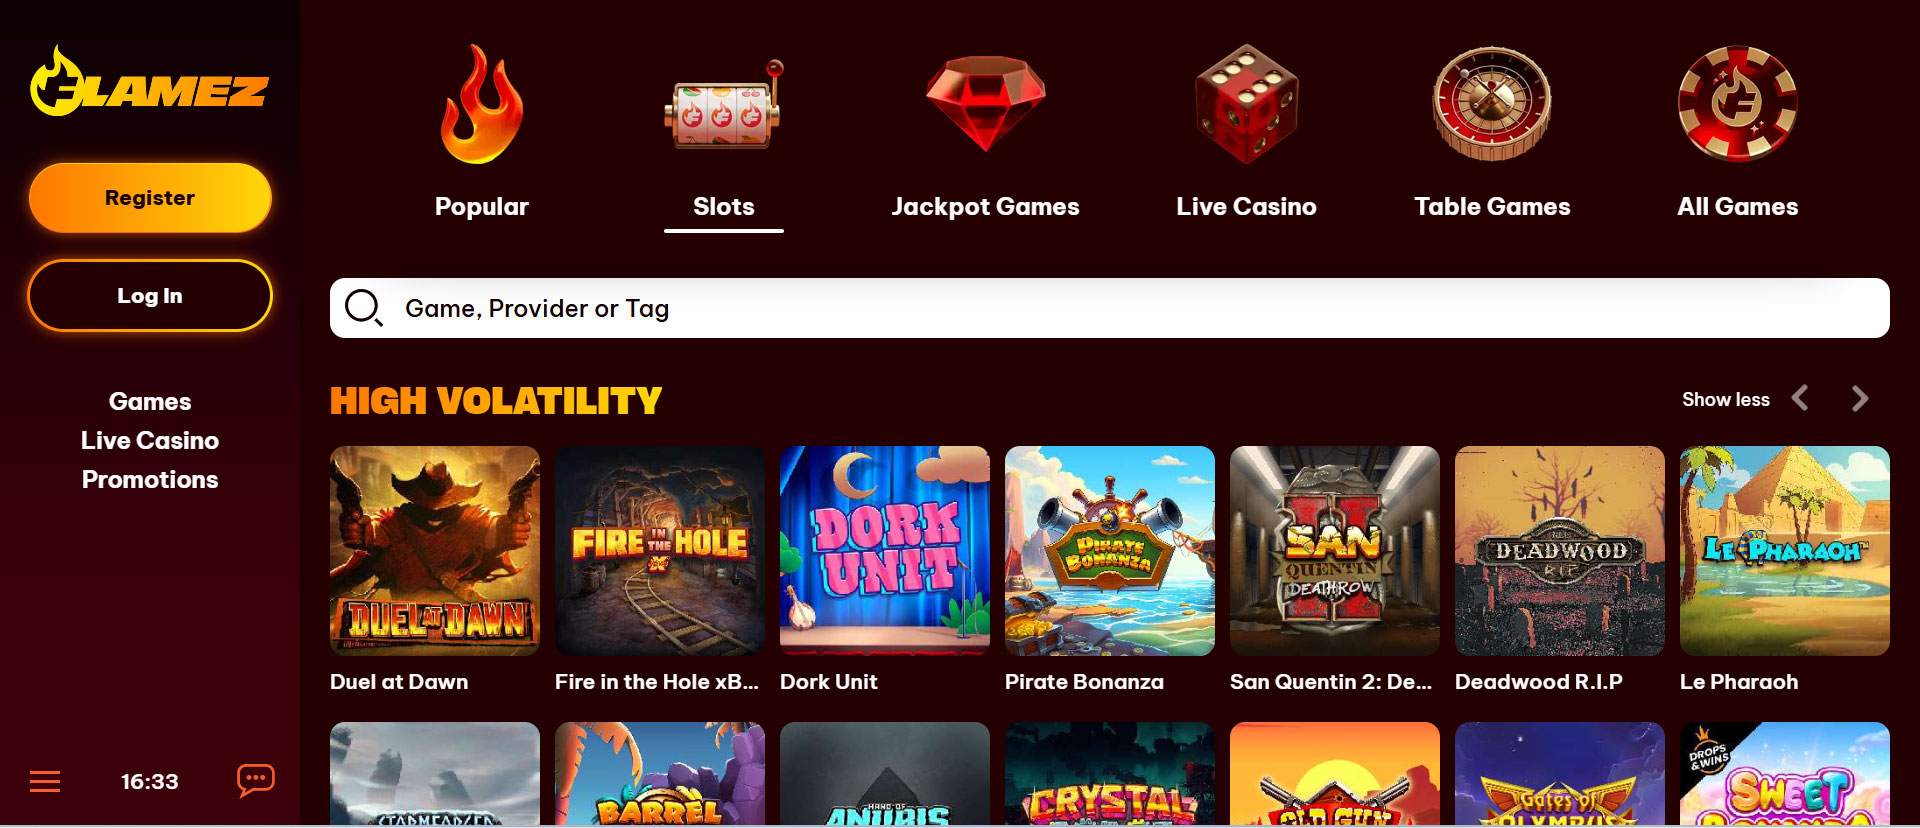Click the Popular flame icon
The image size is (1920, 828).
coord(482,104)
